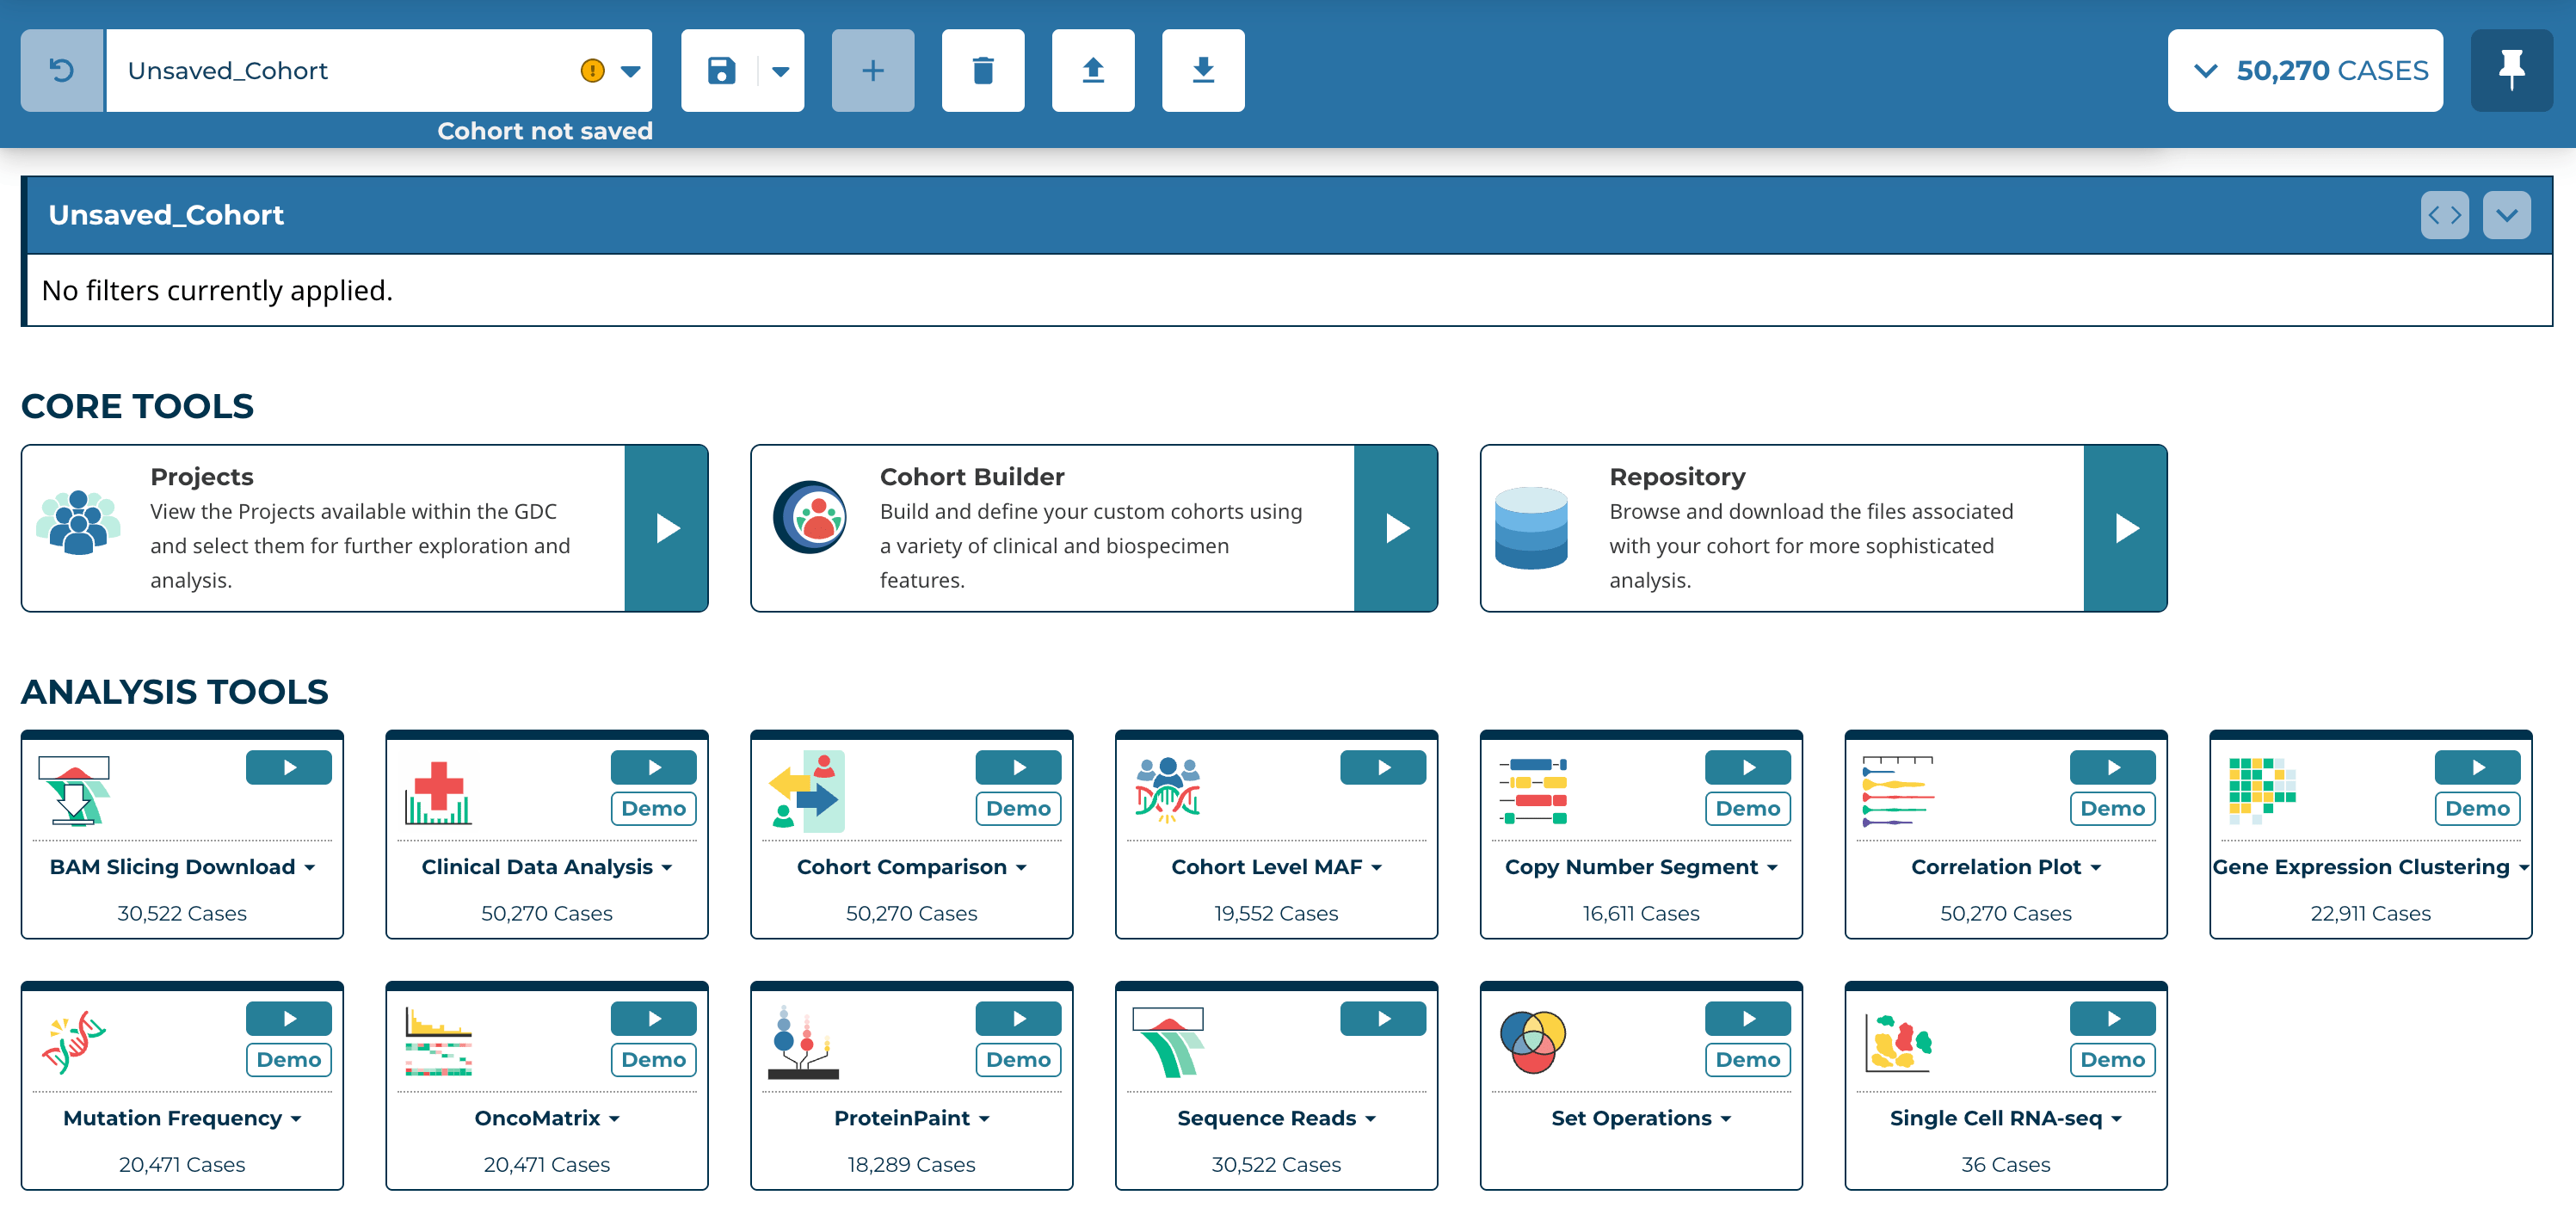This screenshot has height=1220, width=2576.
Task: Launch the Cohort Level MAF tool
Action: pos(1382,767)
